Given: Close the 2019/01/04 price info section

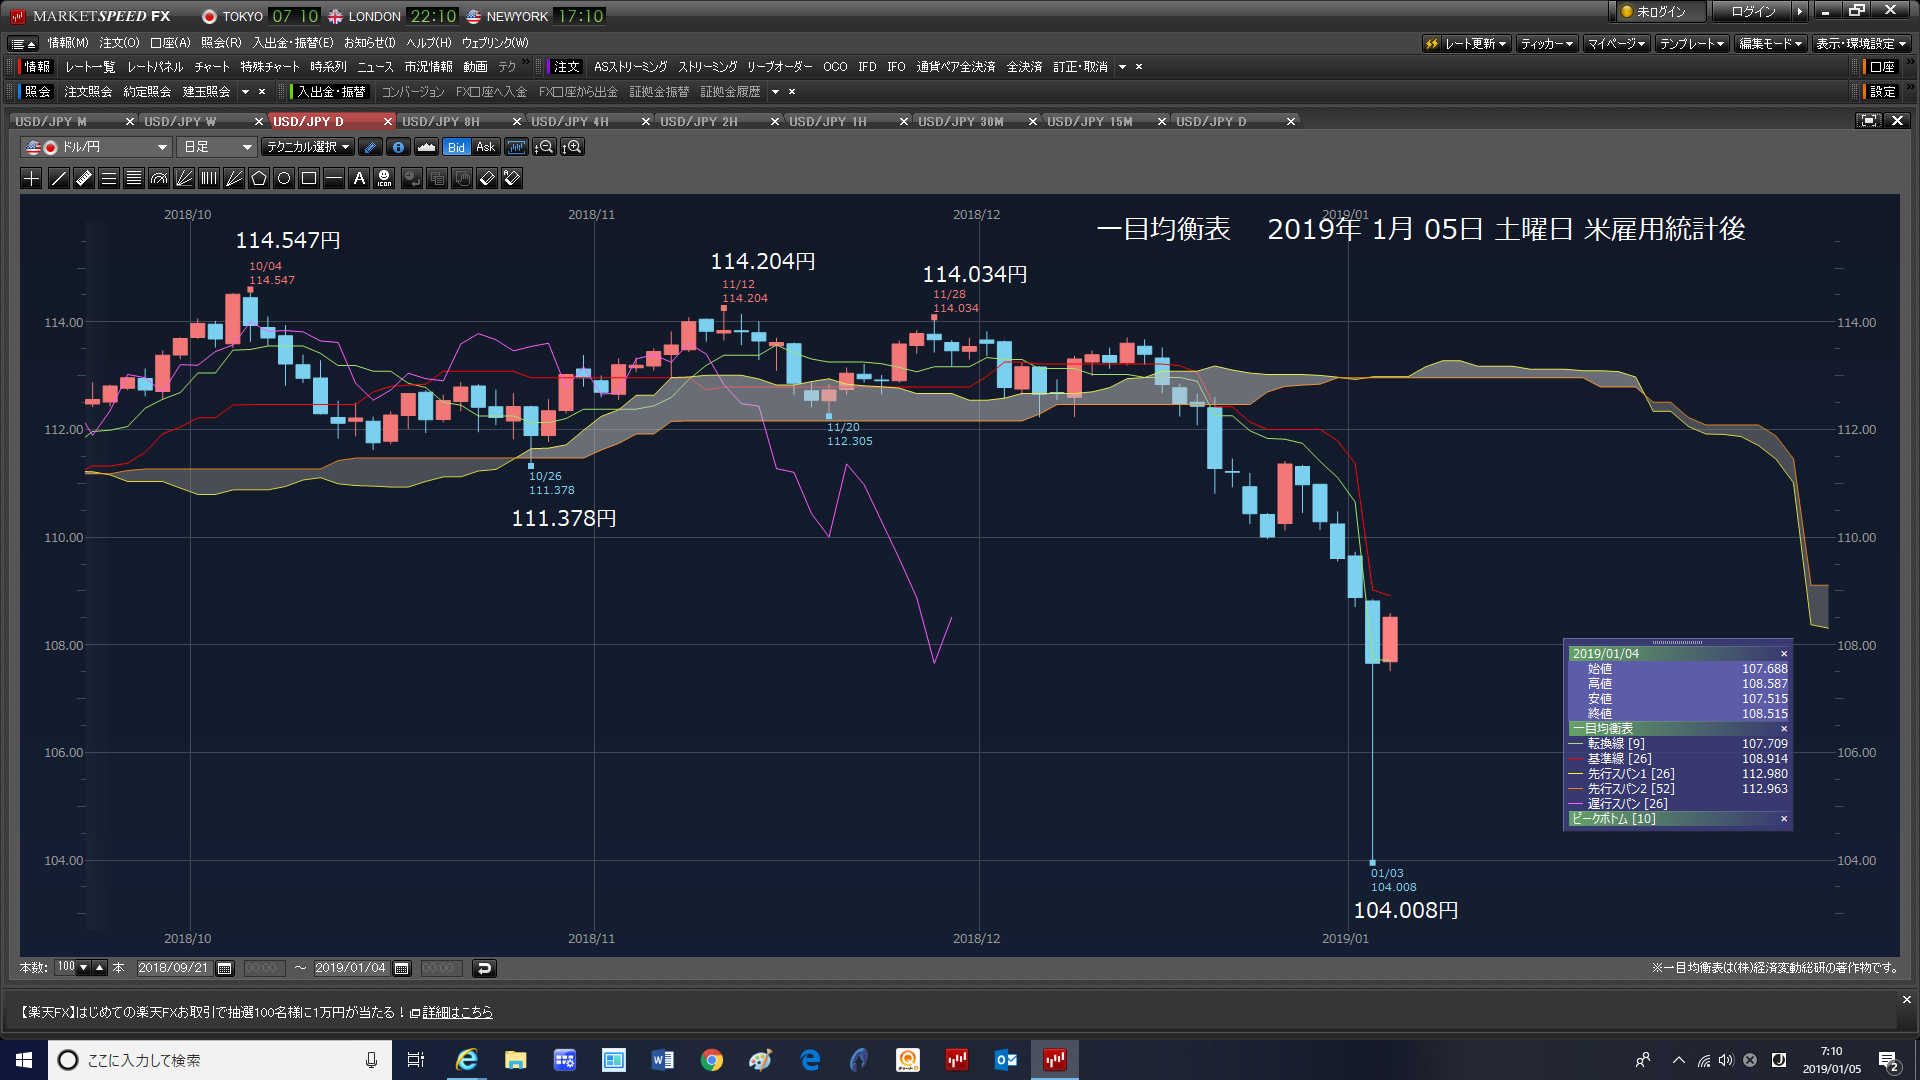Looking at the screenshot, I should click(x=1784, y=654).
